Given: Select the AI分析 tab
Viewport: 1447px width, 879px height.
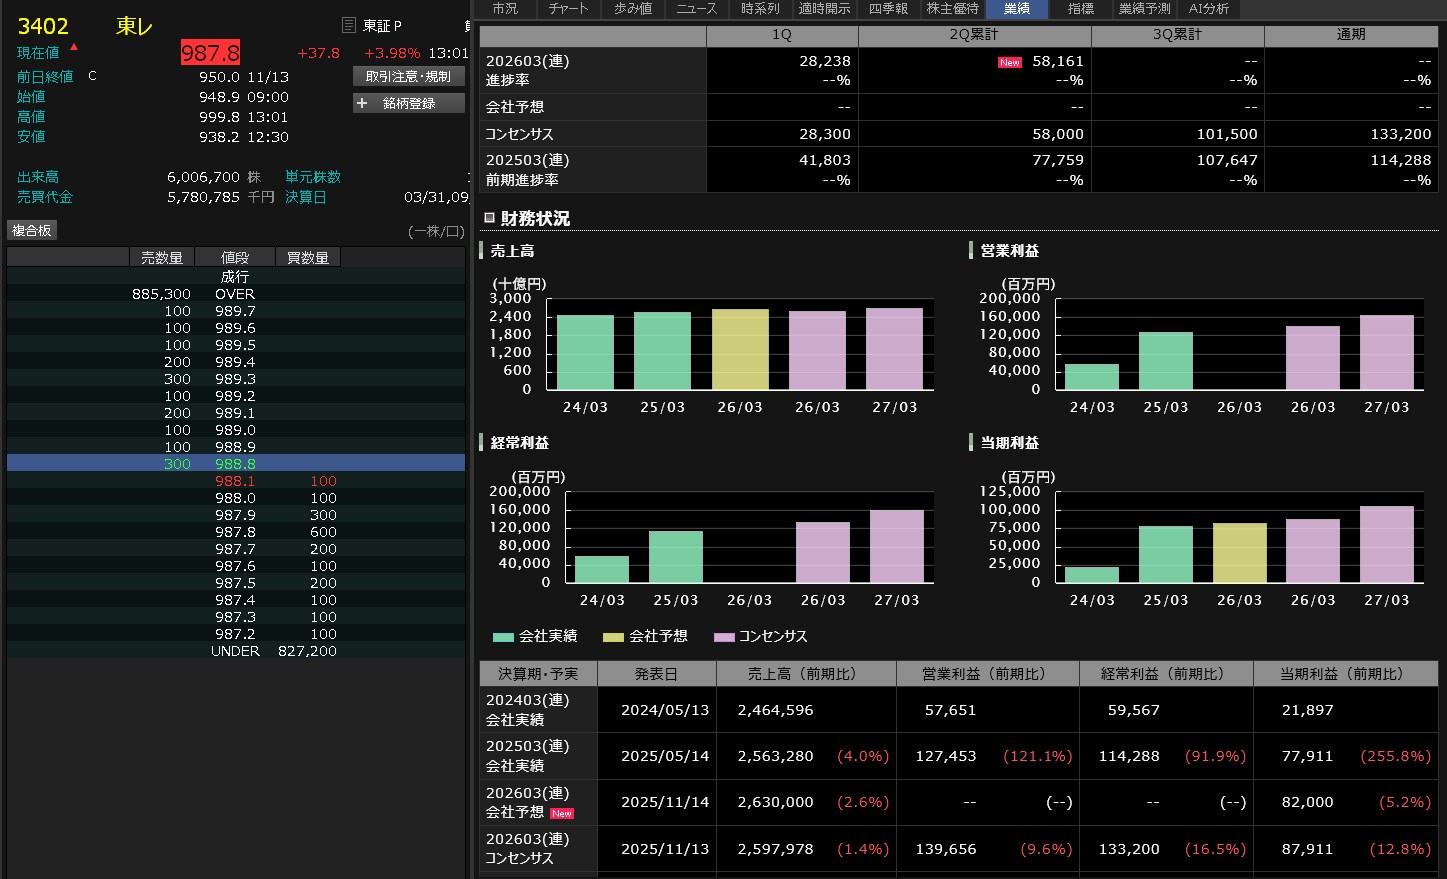Looking at the screenshot, I should point(1209,9).
